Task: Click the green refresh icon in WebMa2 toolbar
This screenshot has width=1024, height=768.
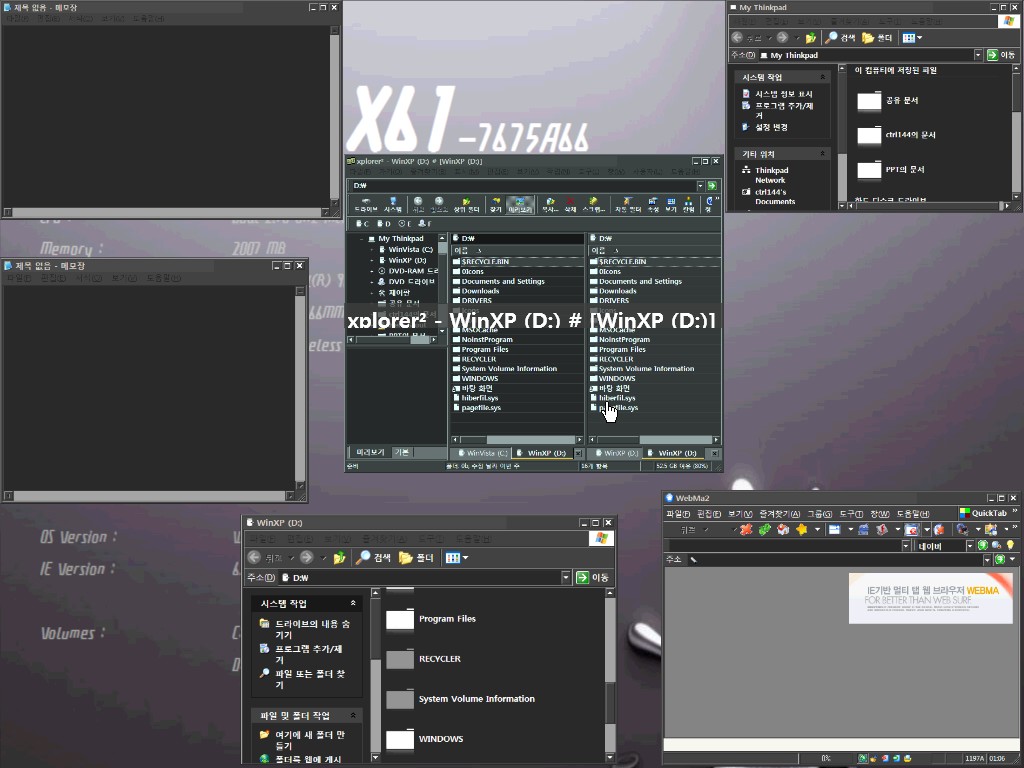Action: [764, 530]
